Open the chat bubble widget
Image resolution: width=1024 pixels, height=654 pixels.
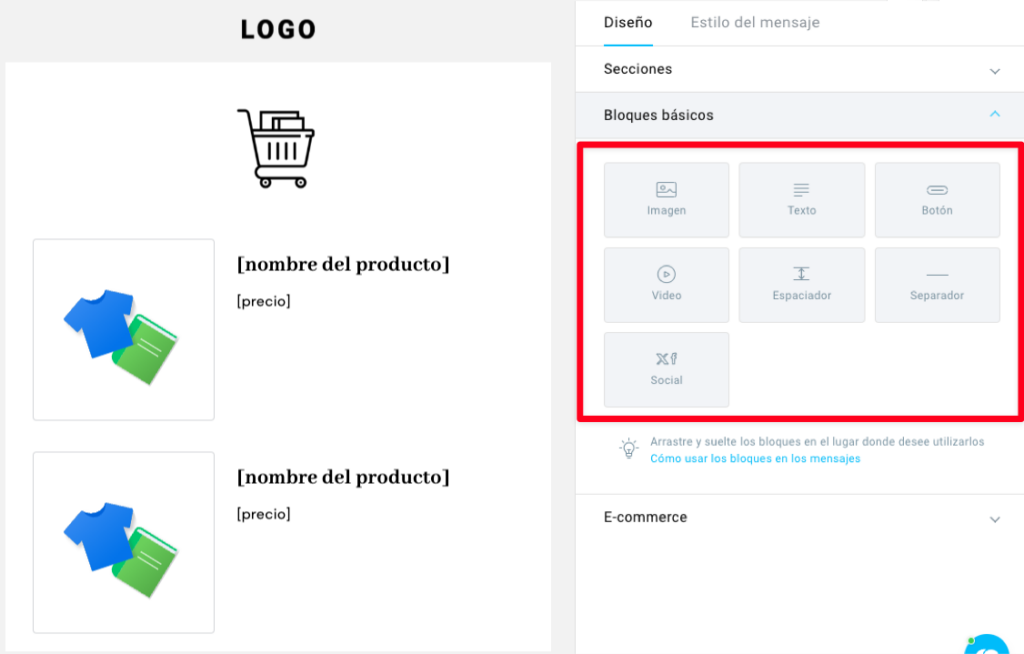point(987,645)
